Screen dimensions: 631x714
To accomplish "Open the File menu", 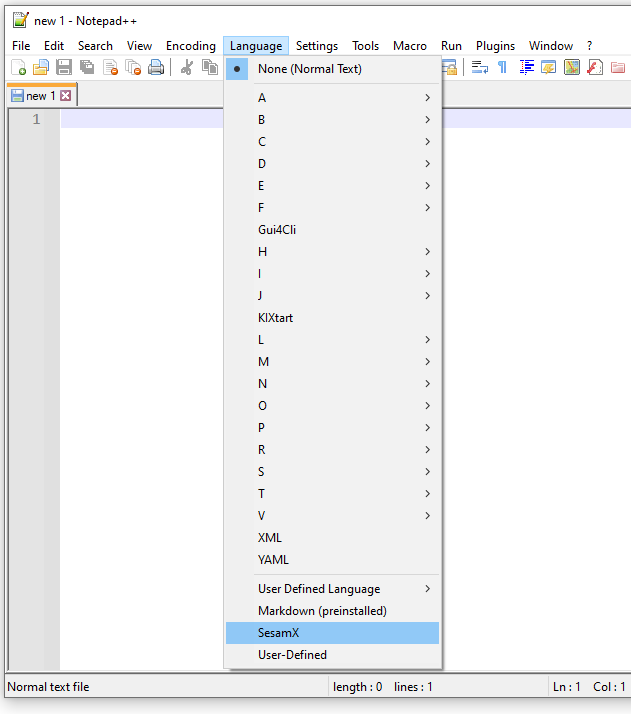I will pyautogui.click(x=21, y=46).
